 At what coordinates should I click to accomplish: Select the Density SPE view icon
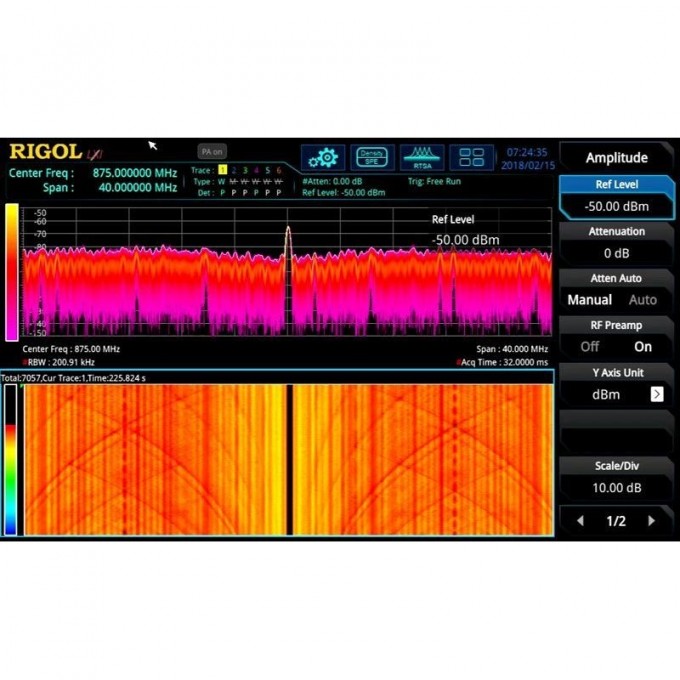click(x=372, y=158)
